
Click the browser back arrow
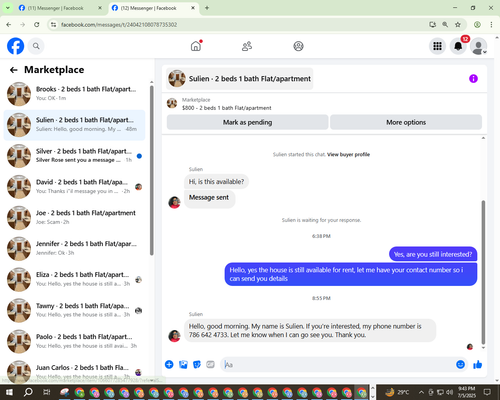tap(9, 25)
